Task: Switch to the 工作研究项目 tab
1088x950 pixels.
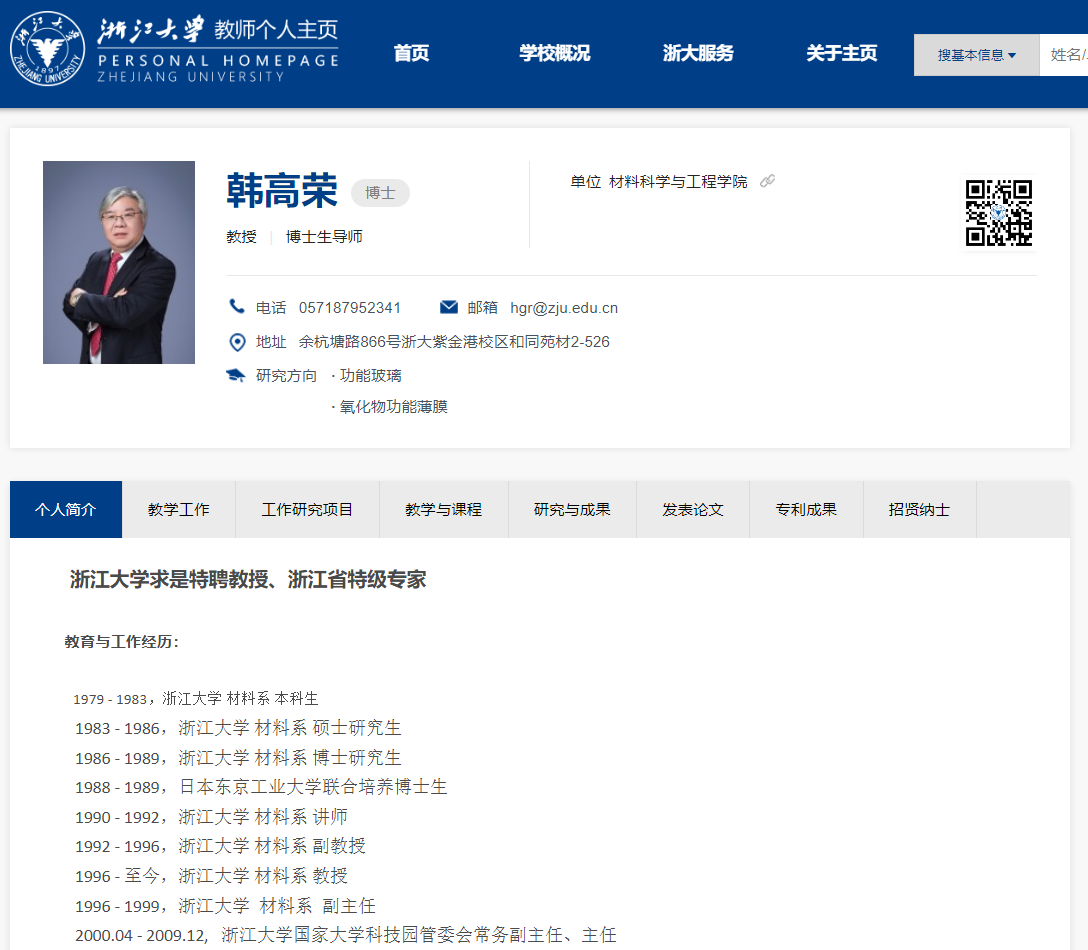Action: click(307, 509)
